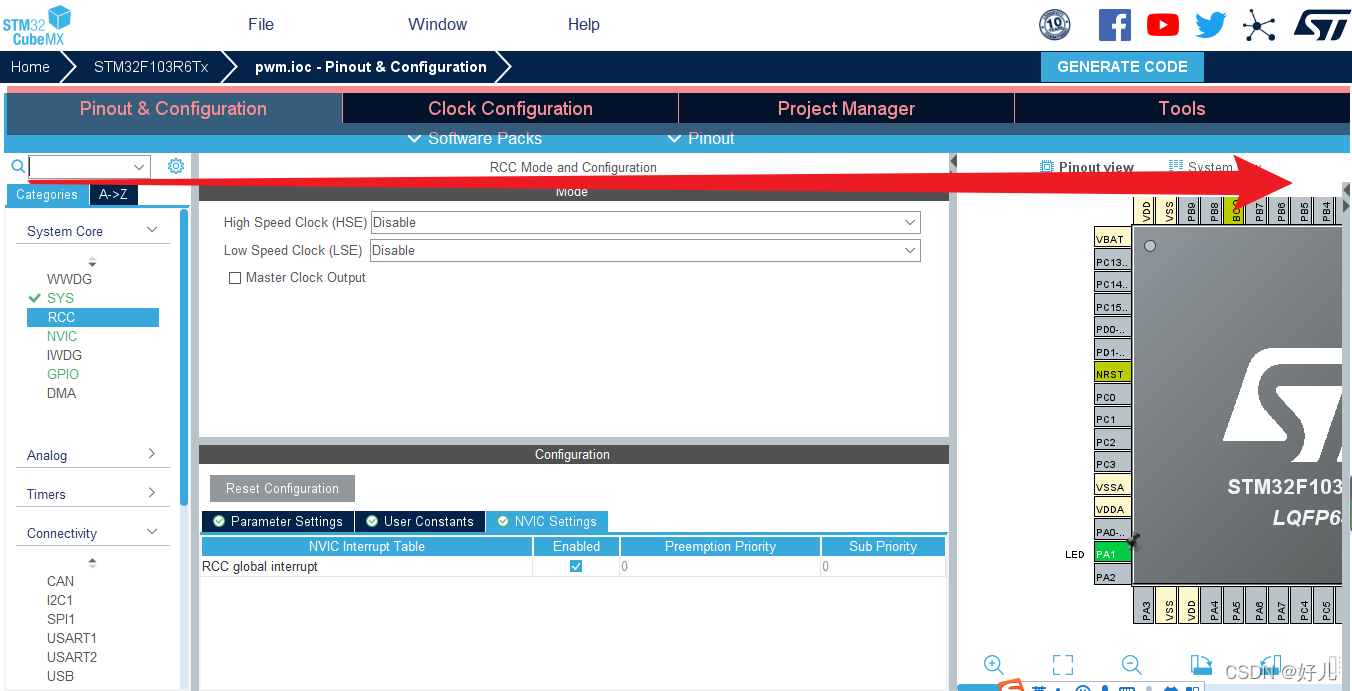
Task: Select the PC3 pin on chip
Action: [x=1113, y=464]
